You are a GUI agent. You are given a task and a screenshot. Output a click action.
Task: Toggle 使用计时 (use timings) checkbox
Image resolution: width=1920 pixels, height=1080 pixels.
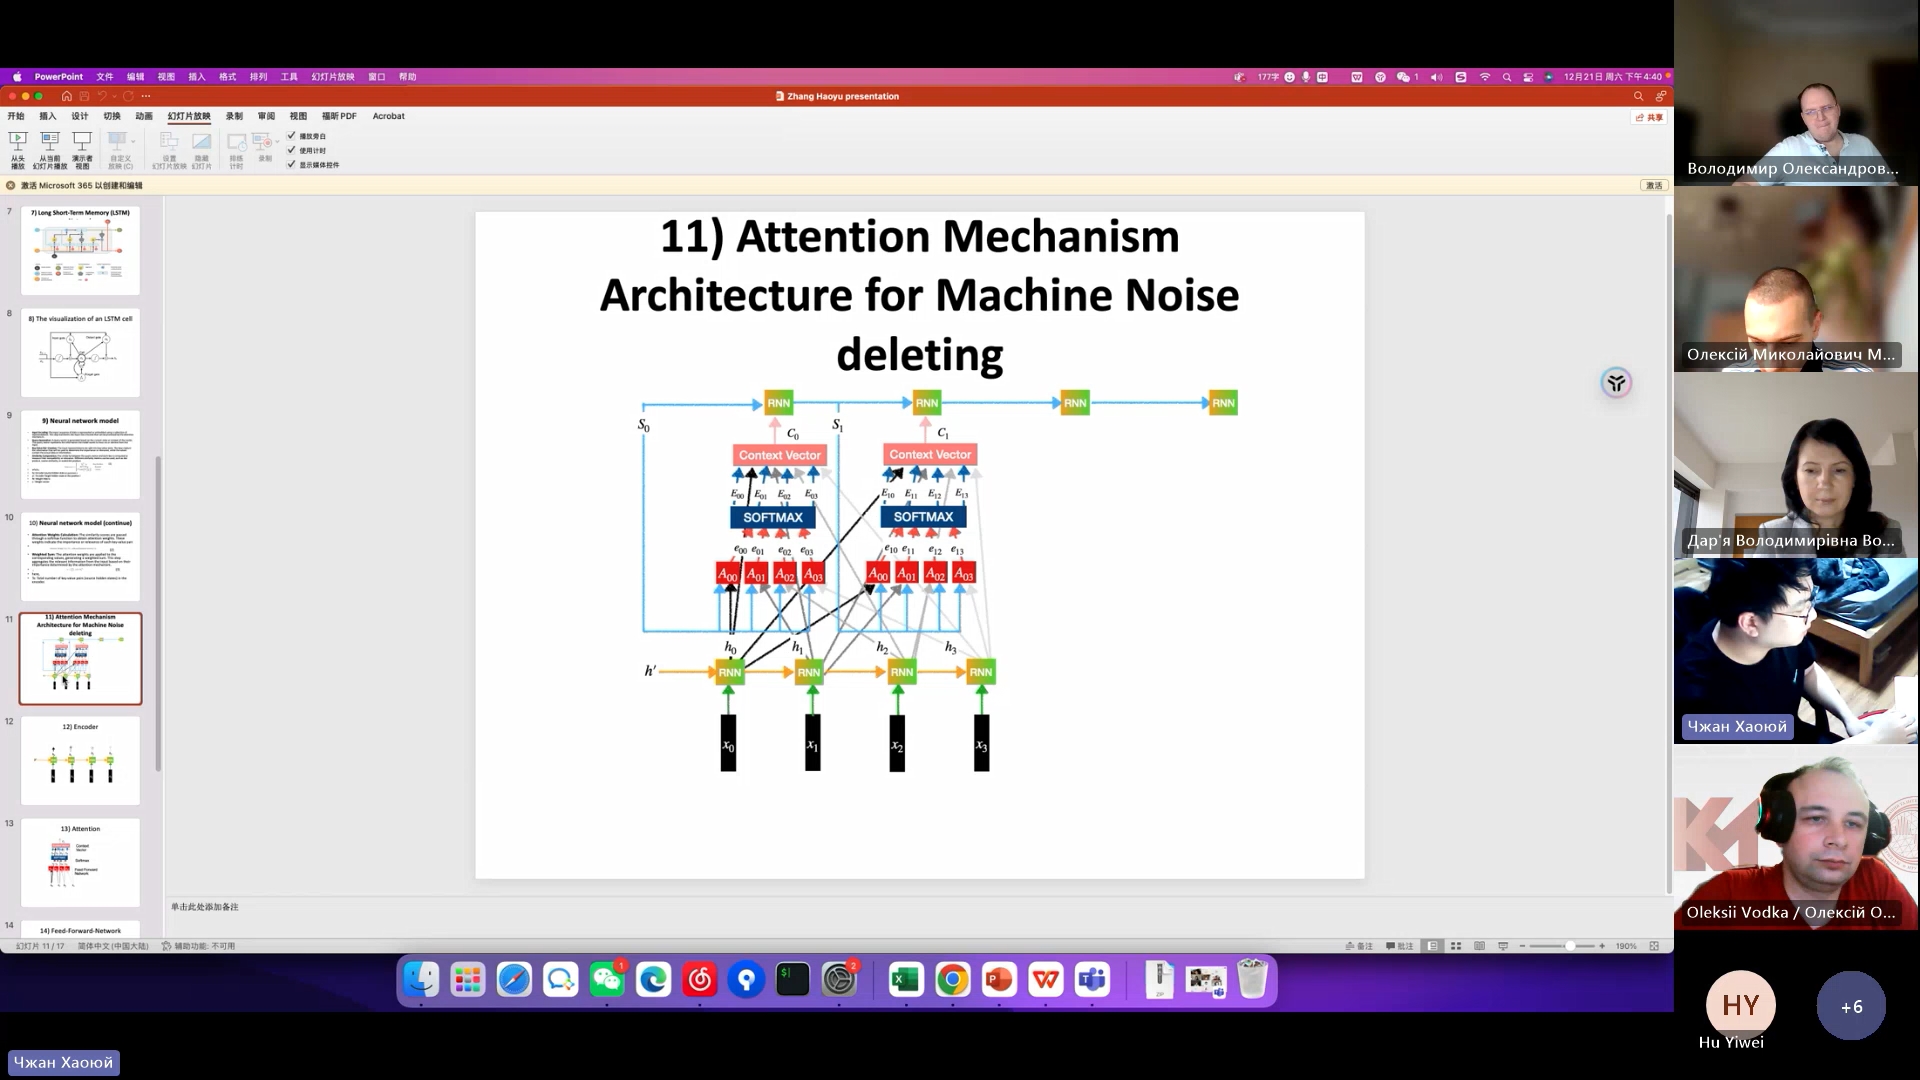292,150
